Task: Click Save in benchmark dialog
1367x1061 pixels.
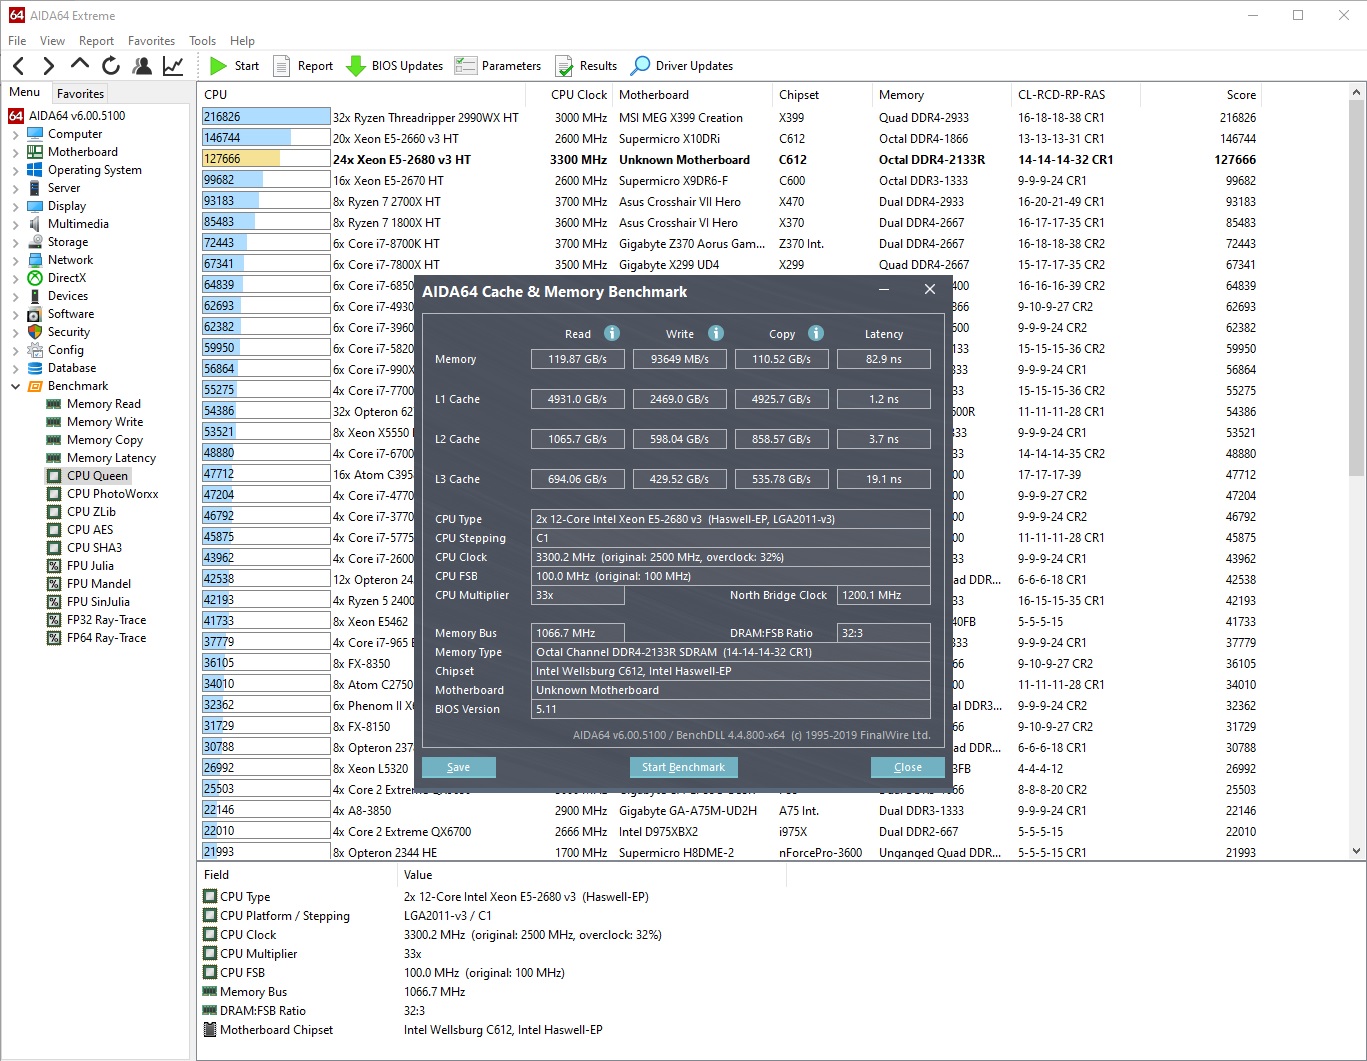Action: point(459,767)
